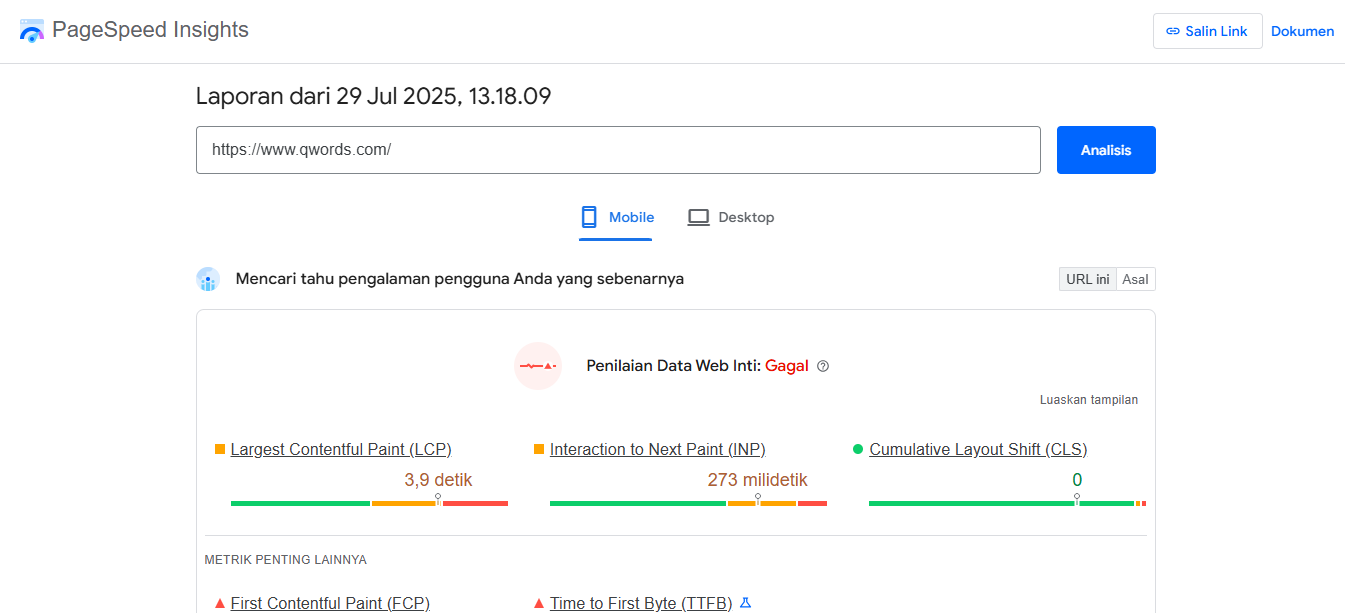
Task: Click the PageSpeed Insights logo icon
Action: click(32, 31)
